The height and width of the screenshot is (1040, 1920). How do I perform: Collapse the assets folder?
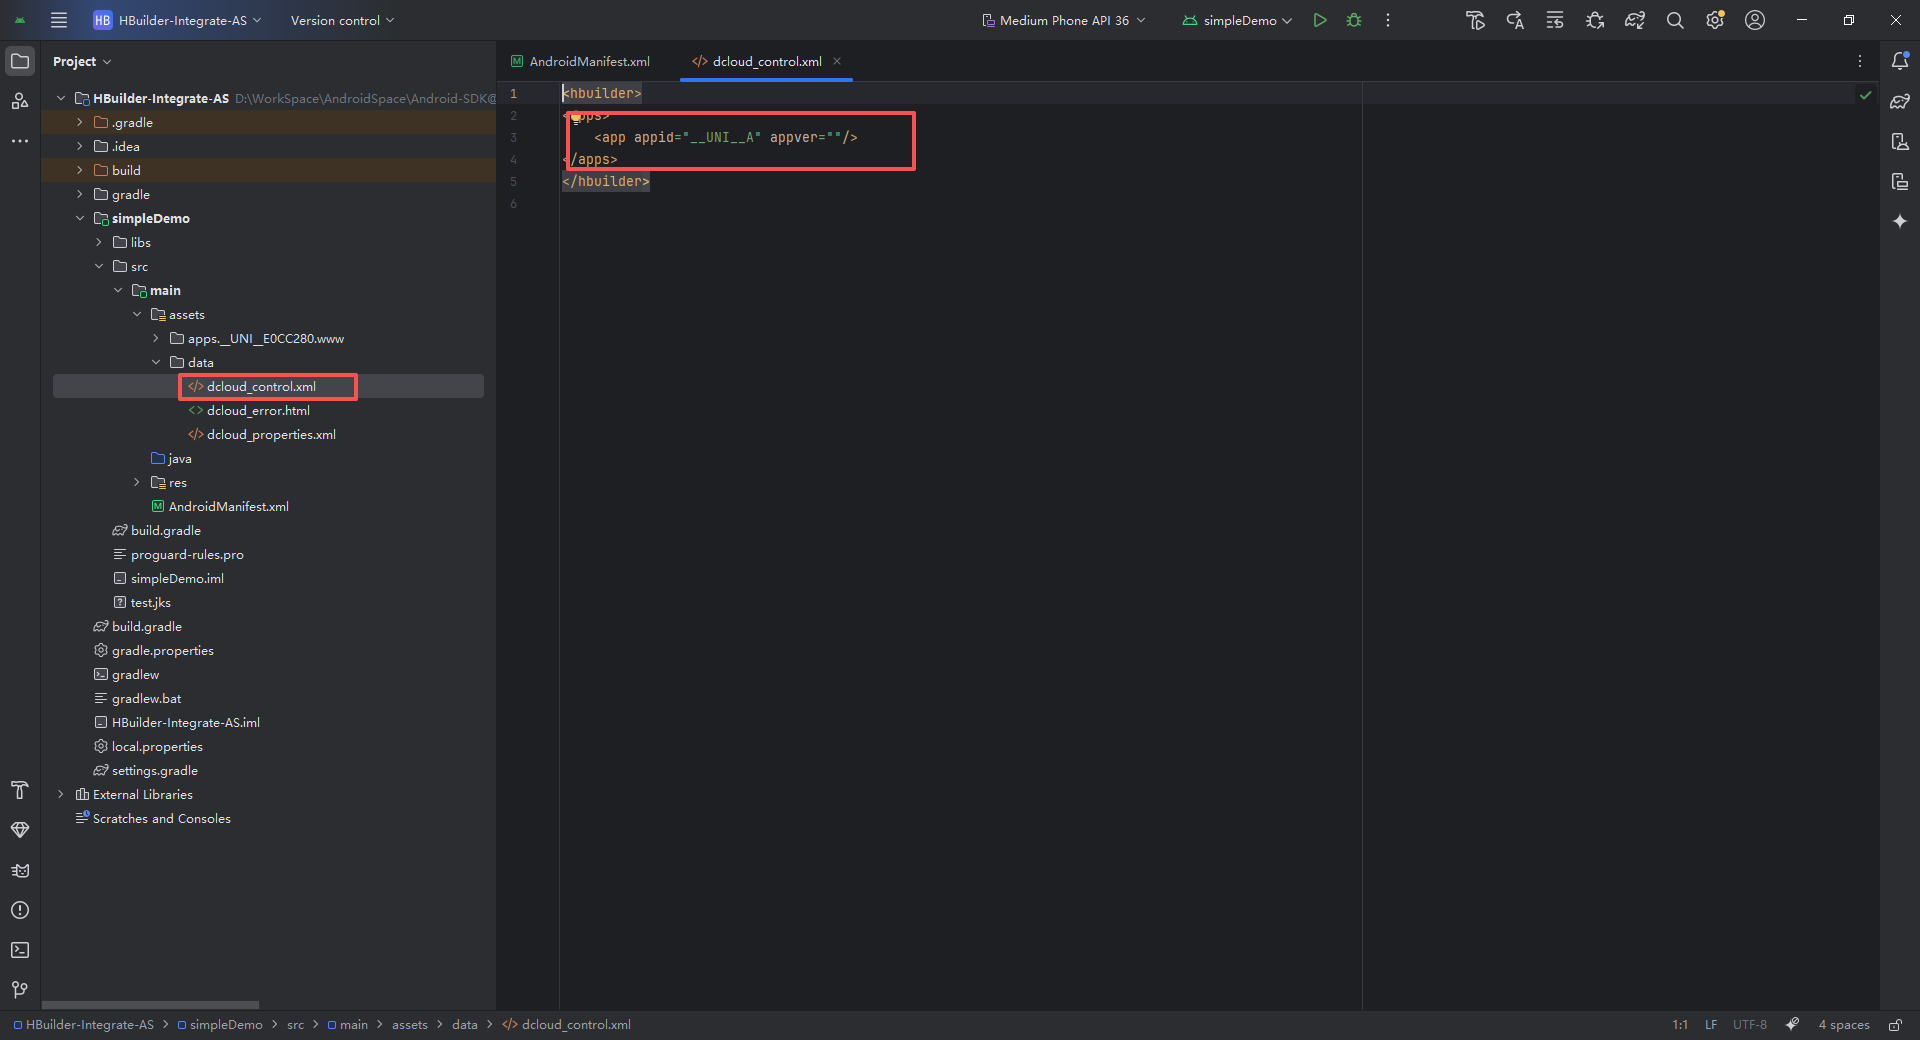tap(137, 314)
